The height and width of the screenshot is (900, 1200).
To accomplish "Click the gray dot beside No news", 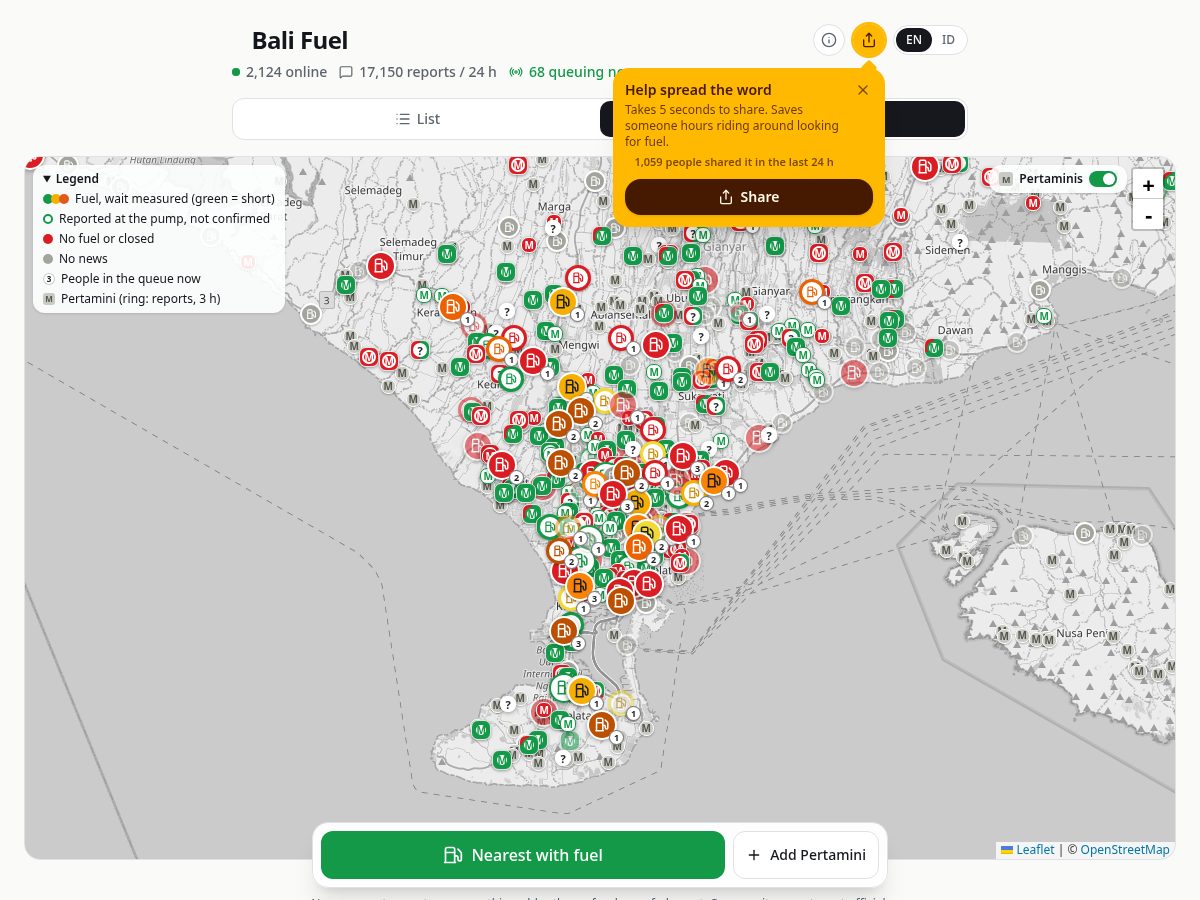I will pos(48,259).
